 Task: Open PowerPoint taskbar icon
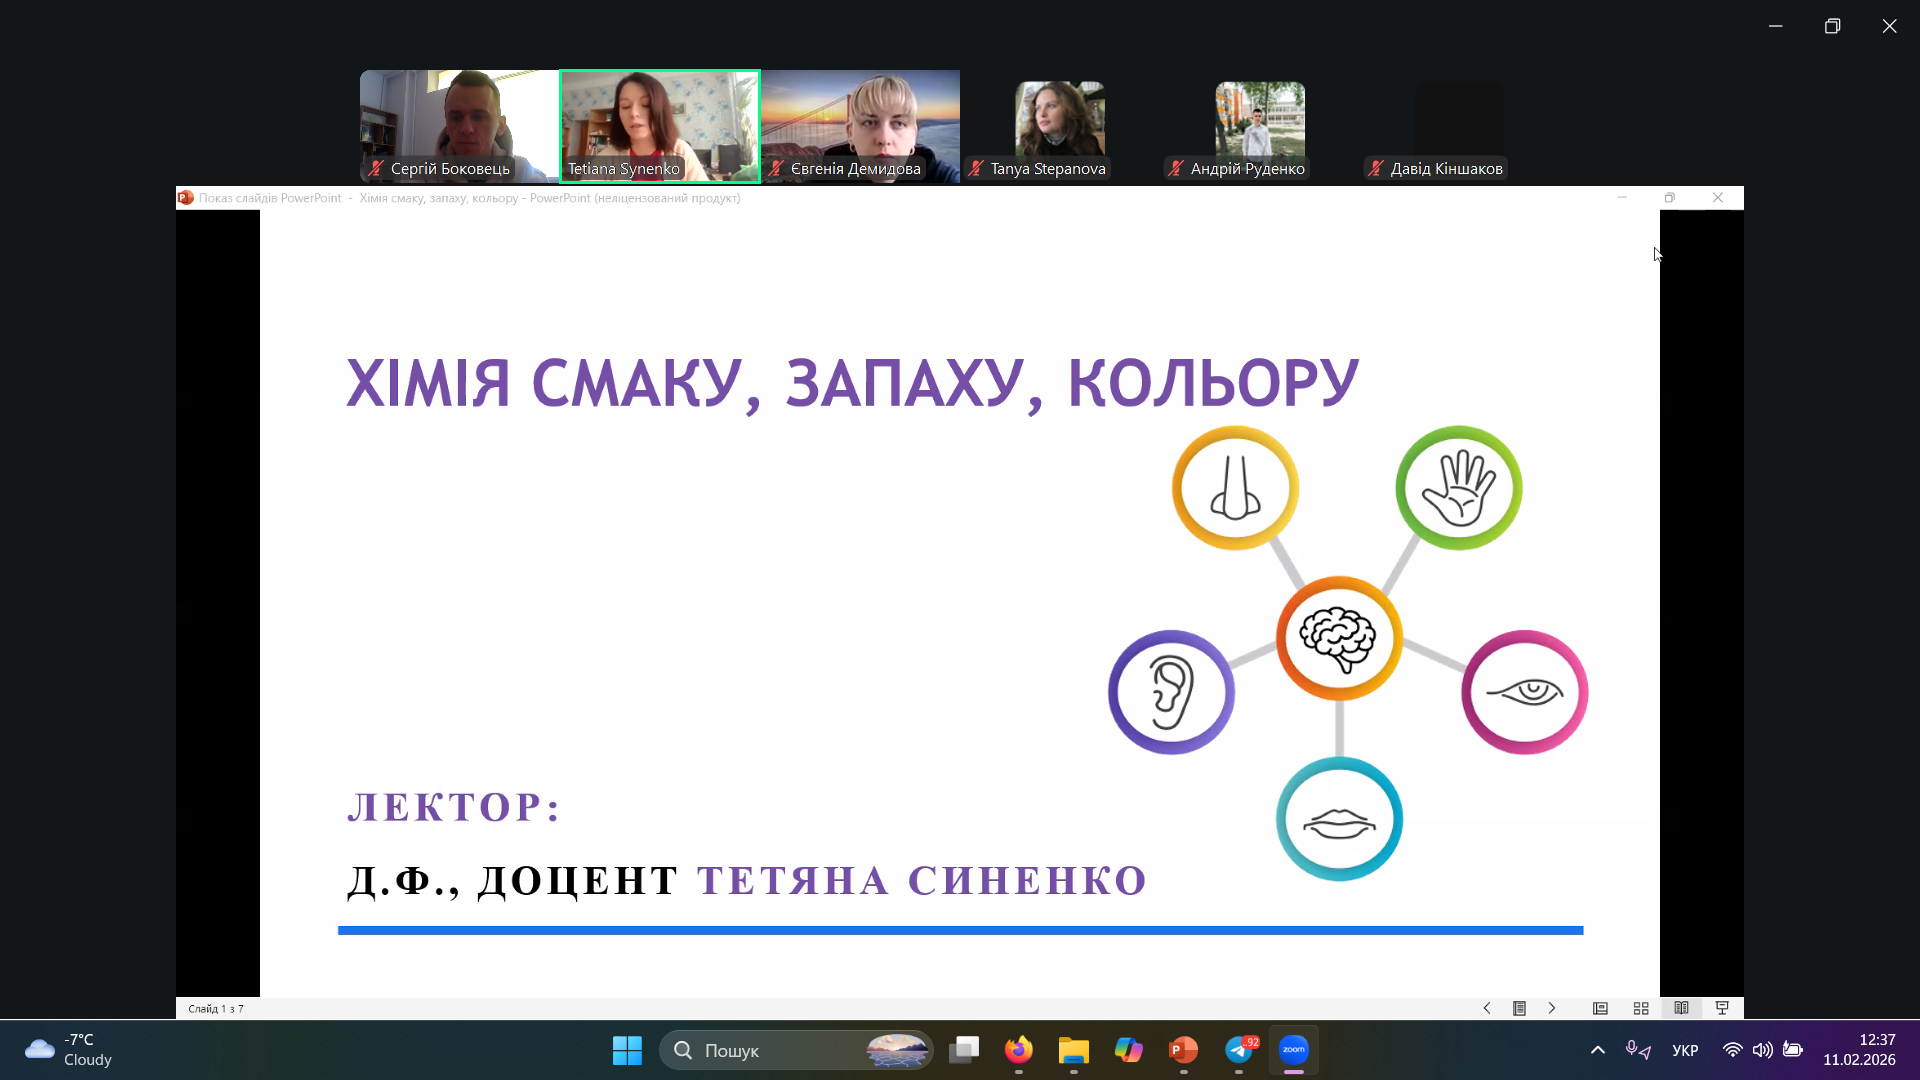pos(1183,1050)
